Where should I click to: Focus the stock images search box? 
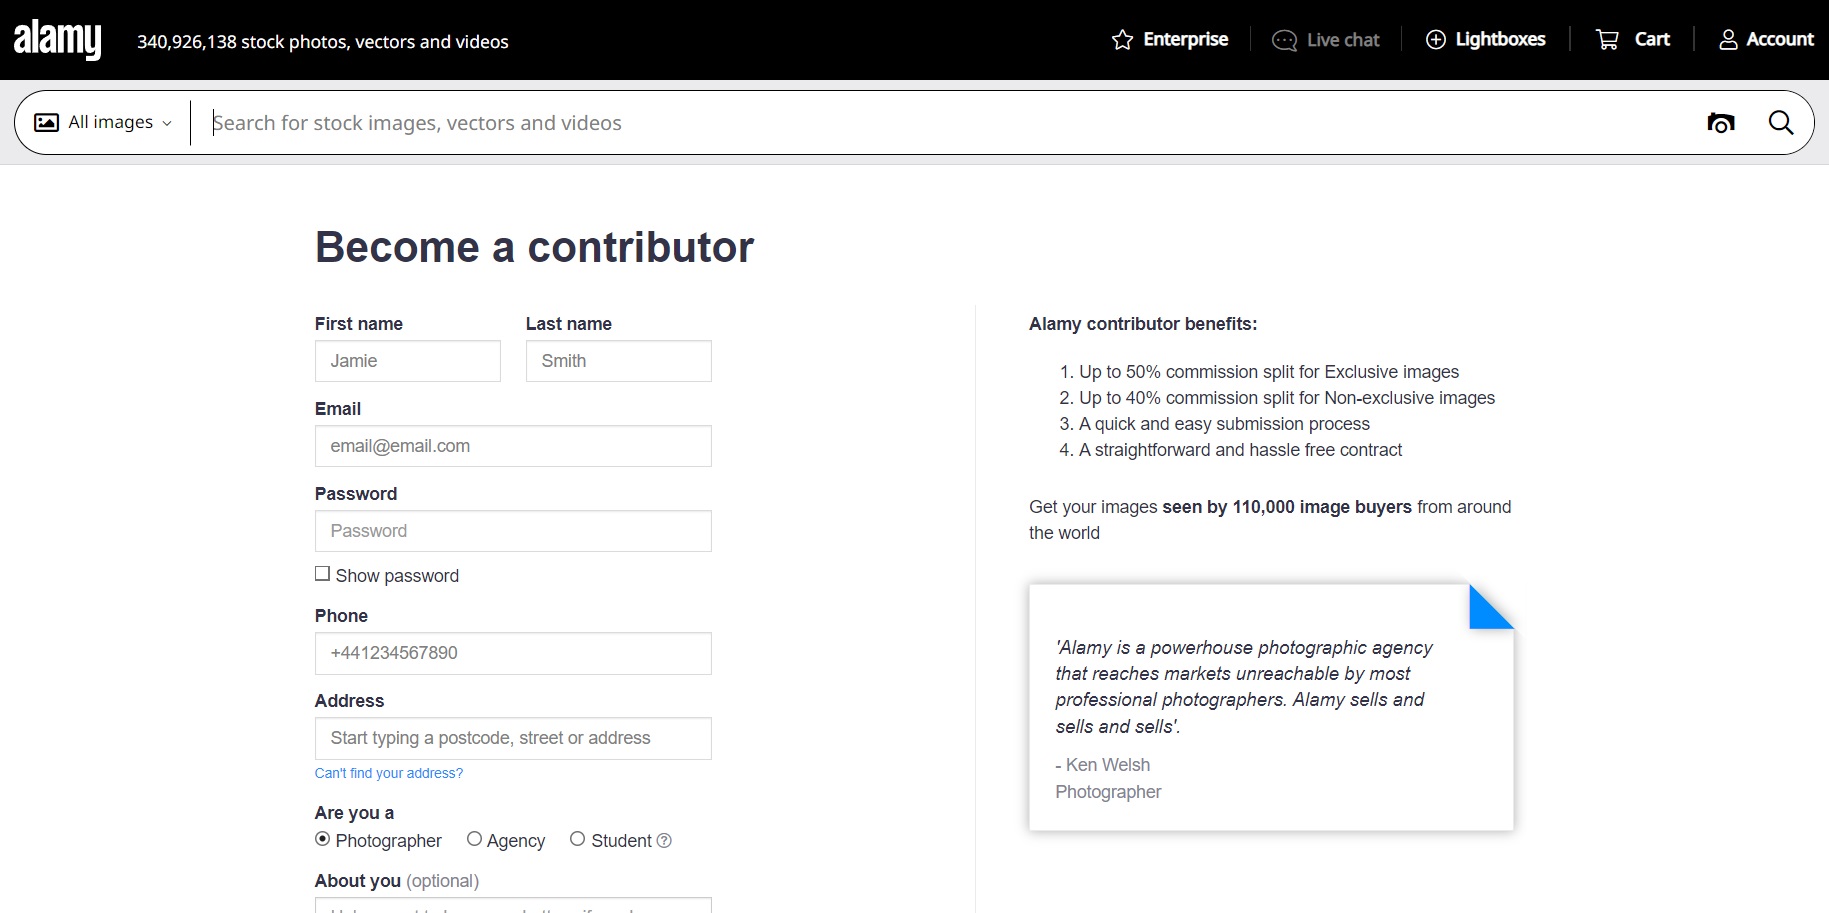point(940,123)
